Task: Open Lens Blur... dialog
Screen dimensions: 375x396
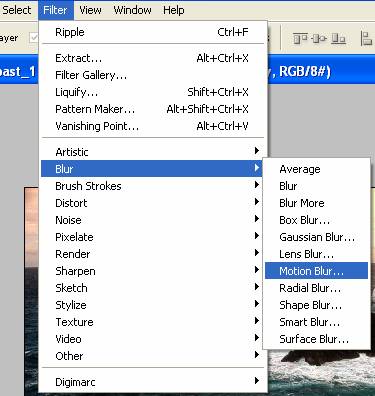Action: coord(317,254)
